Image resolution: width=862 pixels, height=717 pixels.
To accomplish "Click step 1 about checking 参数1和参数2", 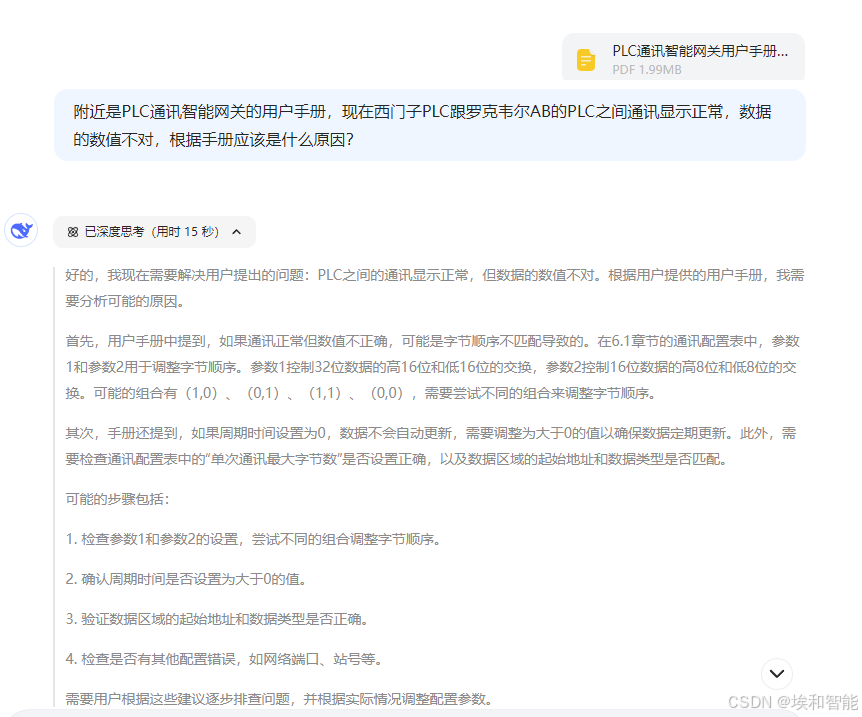I will [253, 539].
